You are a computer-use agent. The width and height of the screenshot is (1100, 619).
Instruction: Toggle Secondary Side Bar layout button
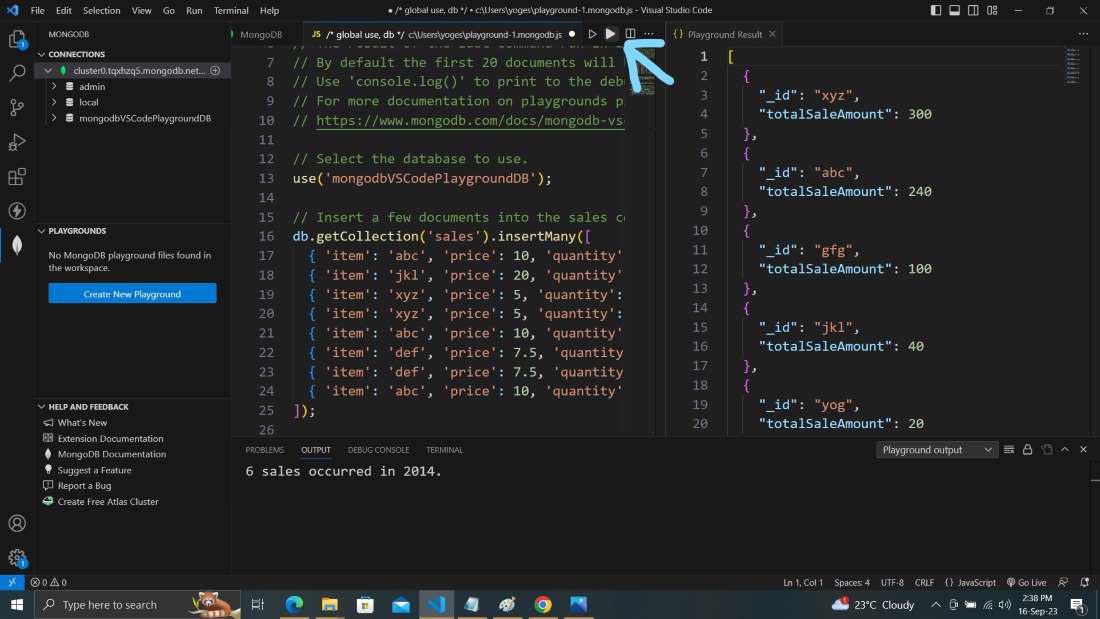point(973,10)
